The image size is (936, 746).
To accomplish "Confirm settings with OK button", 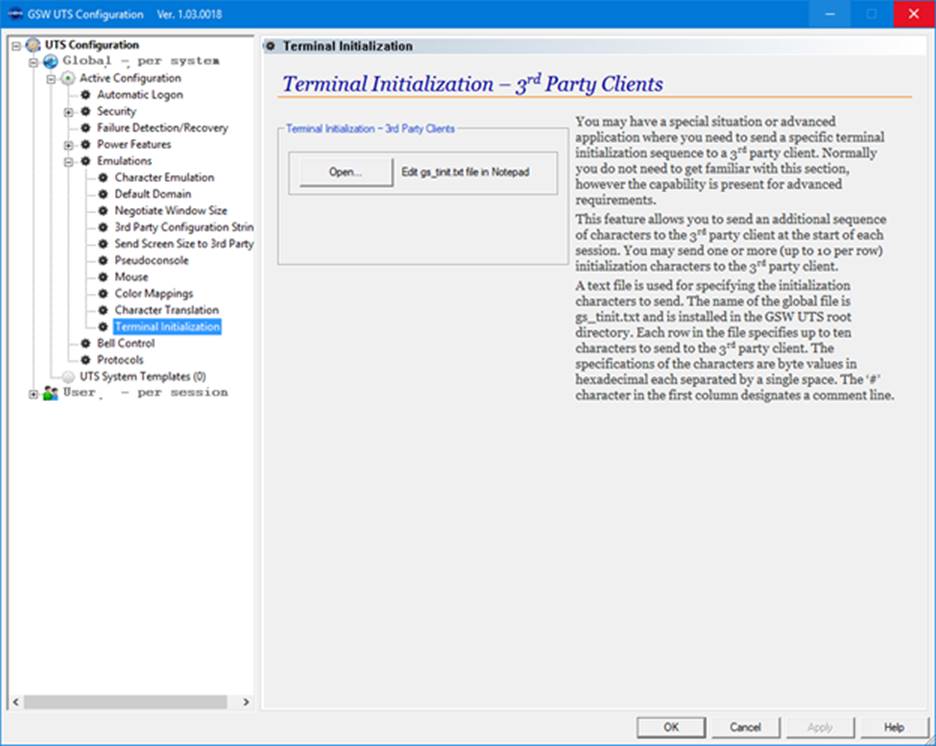I will click(x=671, y=727).
